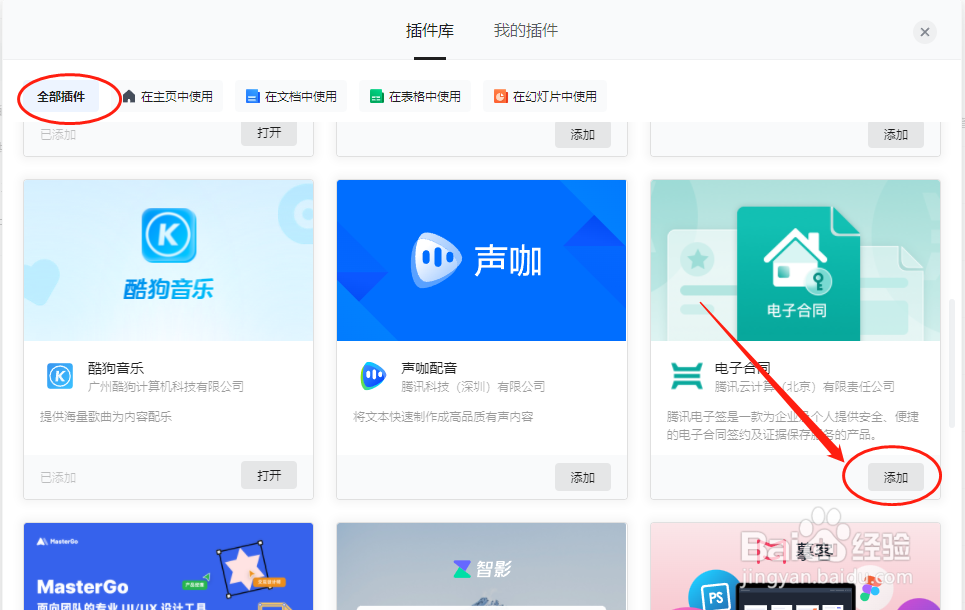Click 腾讯科技（深圳）有限公司 publisher text
The image size is (965, 610).
(x=473, y=387)
